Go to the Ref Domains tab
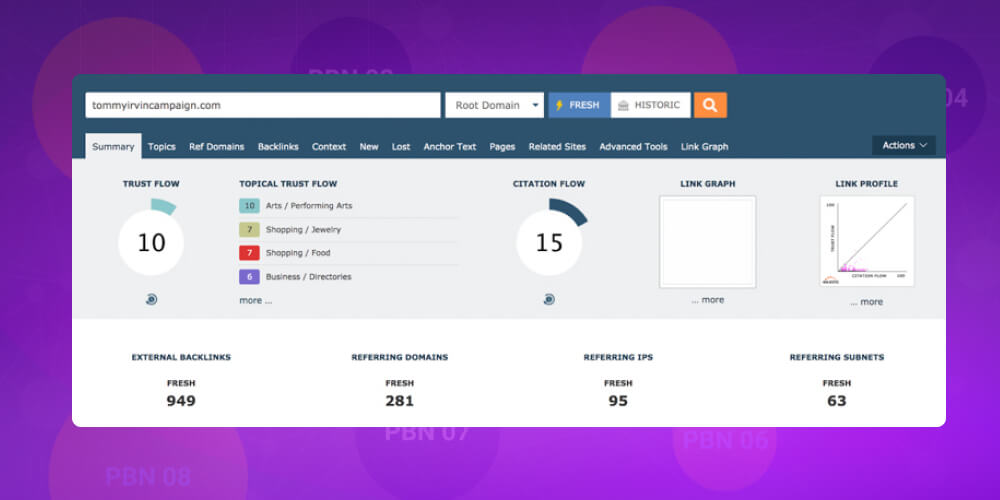 tap(216, 147)
